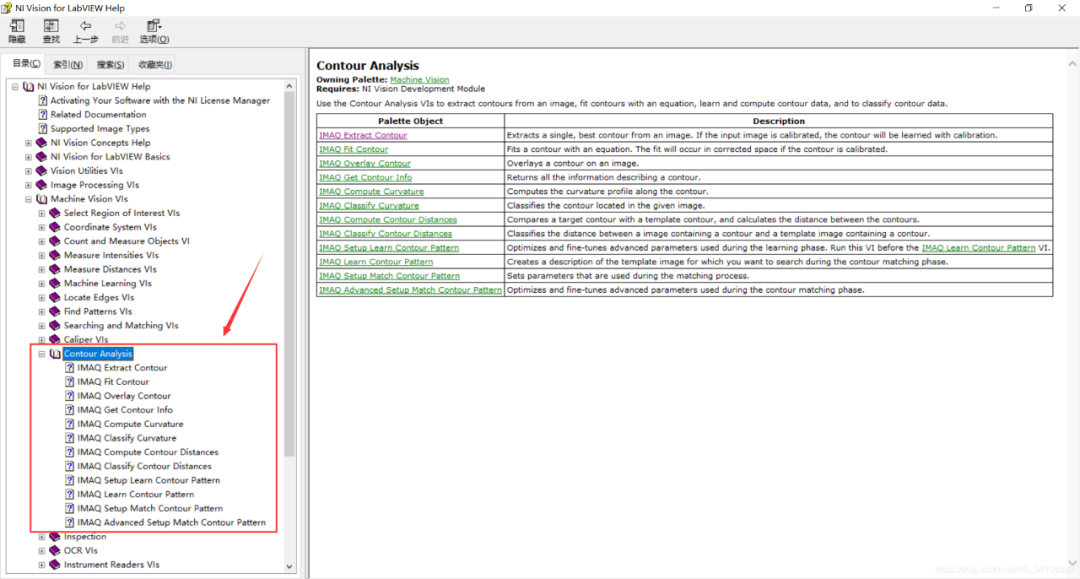Open IMAQ Advanced Setup Match Contour Pattern table link
The width and height of the screenshot is (1080, 579).
click(411, 290)
